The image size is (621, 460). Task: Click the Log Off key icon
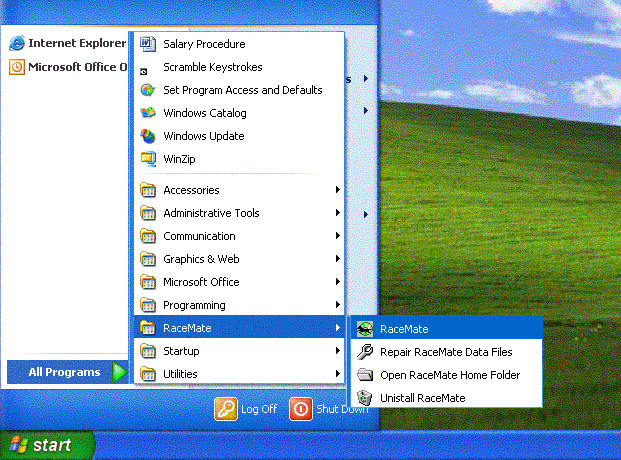226,409
